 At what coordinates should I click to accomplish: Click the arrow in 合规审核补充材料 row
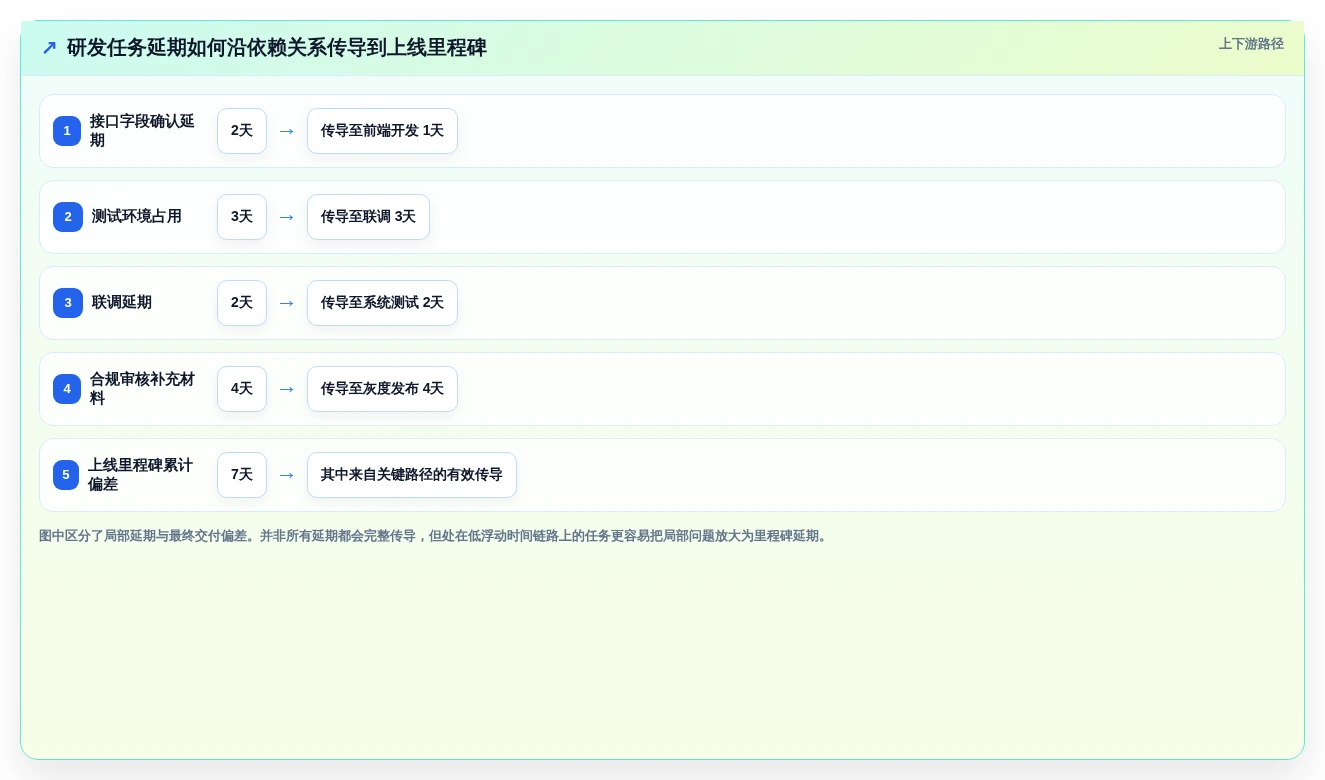[287, 389]
